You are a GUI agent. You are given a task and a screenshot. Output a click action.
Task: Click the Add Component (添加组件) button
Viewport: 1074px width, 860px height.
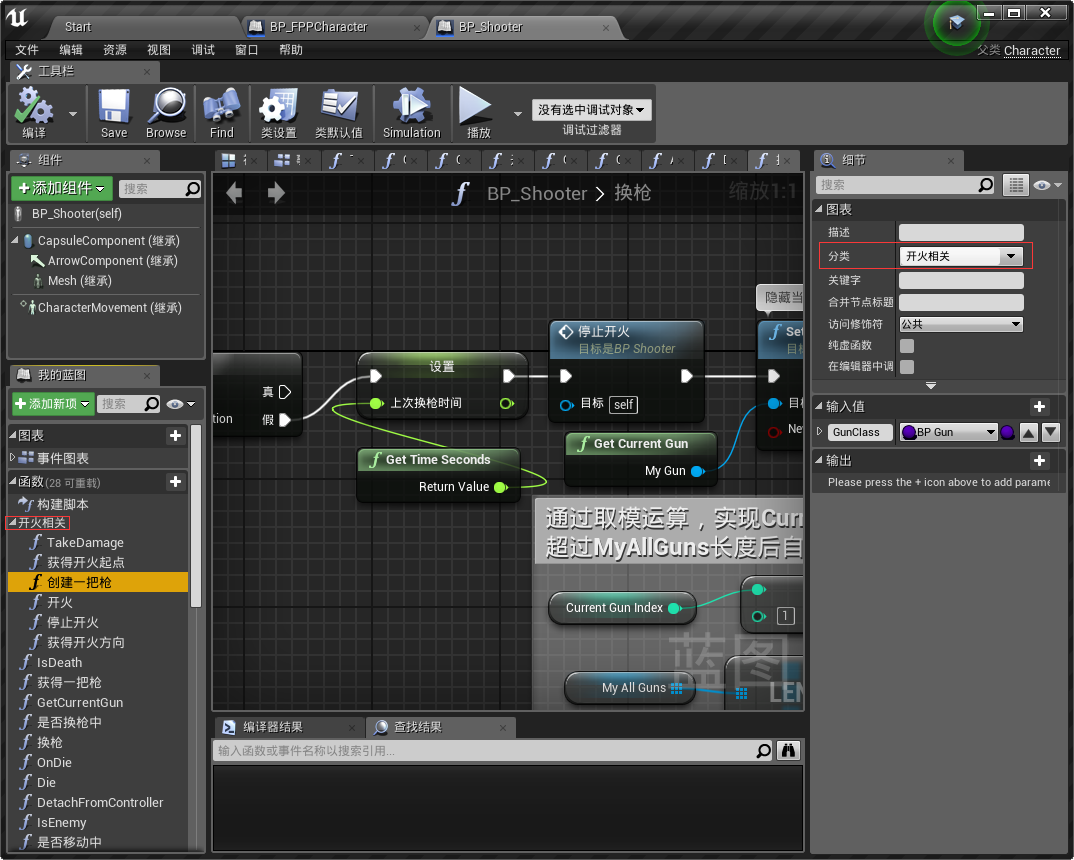click(x=62, y=188)
